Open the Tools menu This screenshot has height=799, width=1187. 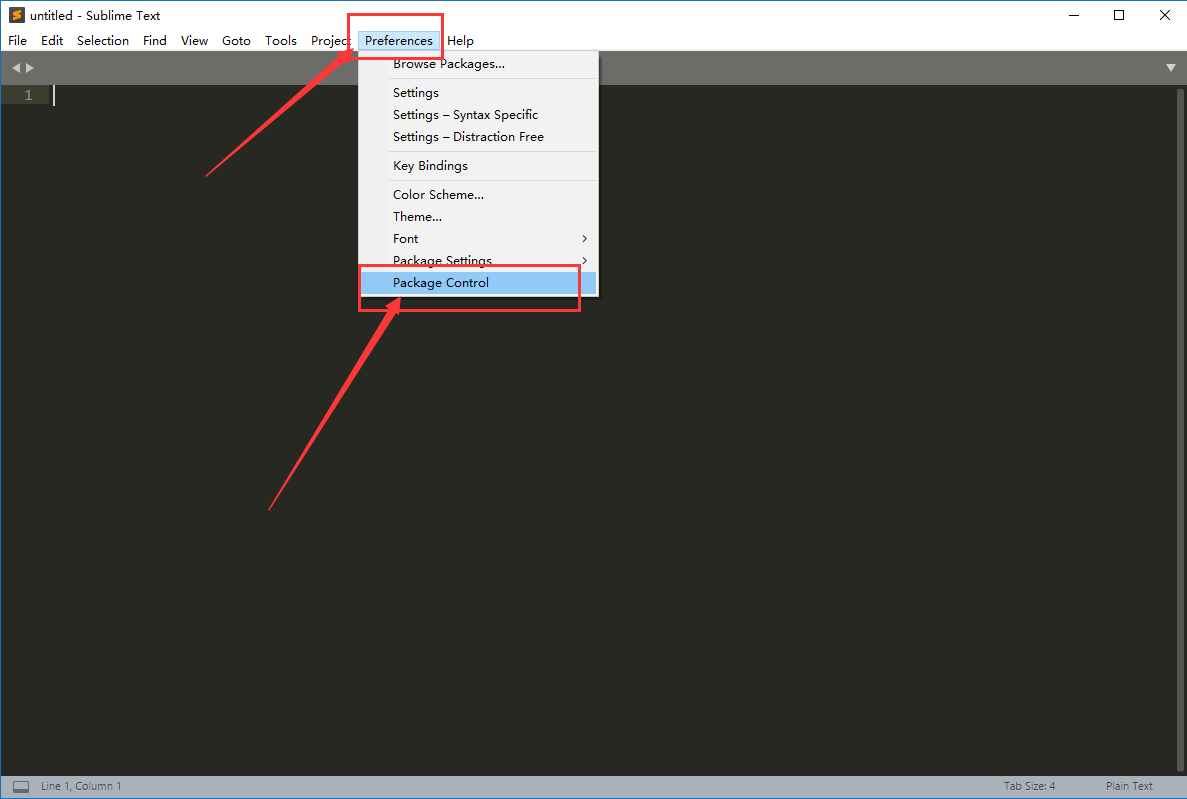tap(281, 40)
